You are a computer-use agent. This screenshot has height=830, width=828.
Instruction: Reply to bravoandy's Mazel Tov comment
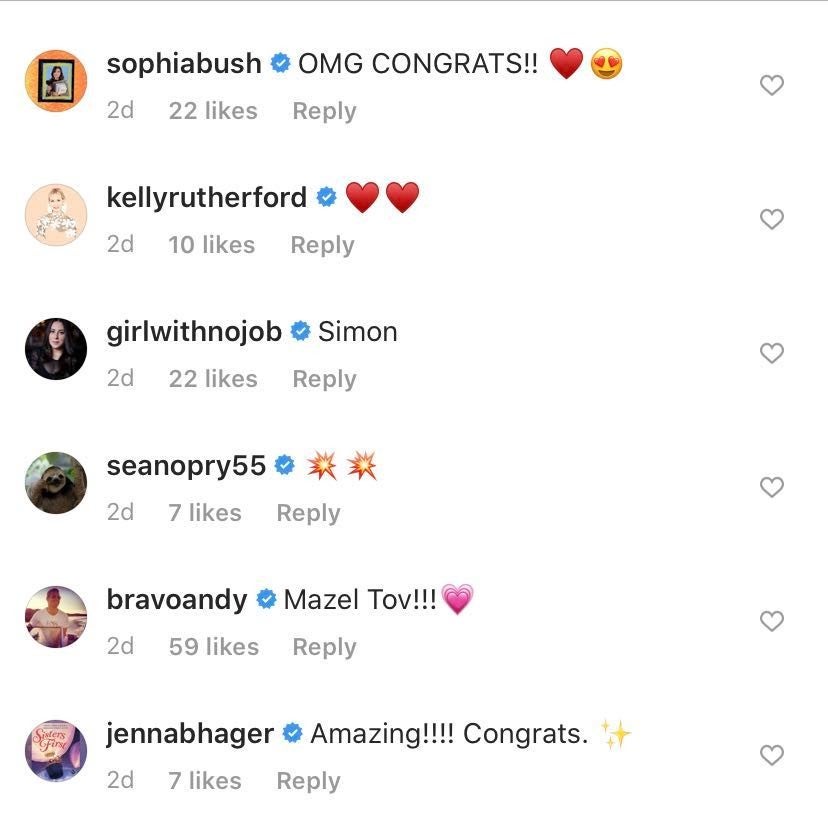click(x=324, y=647)
